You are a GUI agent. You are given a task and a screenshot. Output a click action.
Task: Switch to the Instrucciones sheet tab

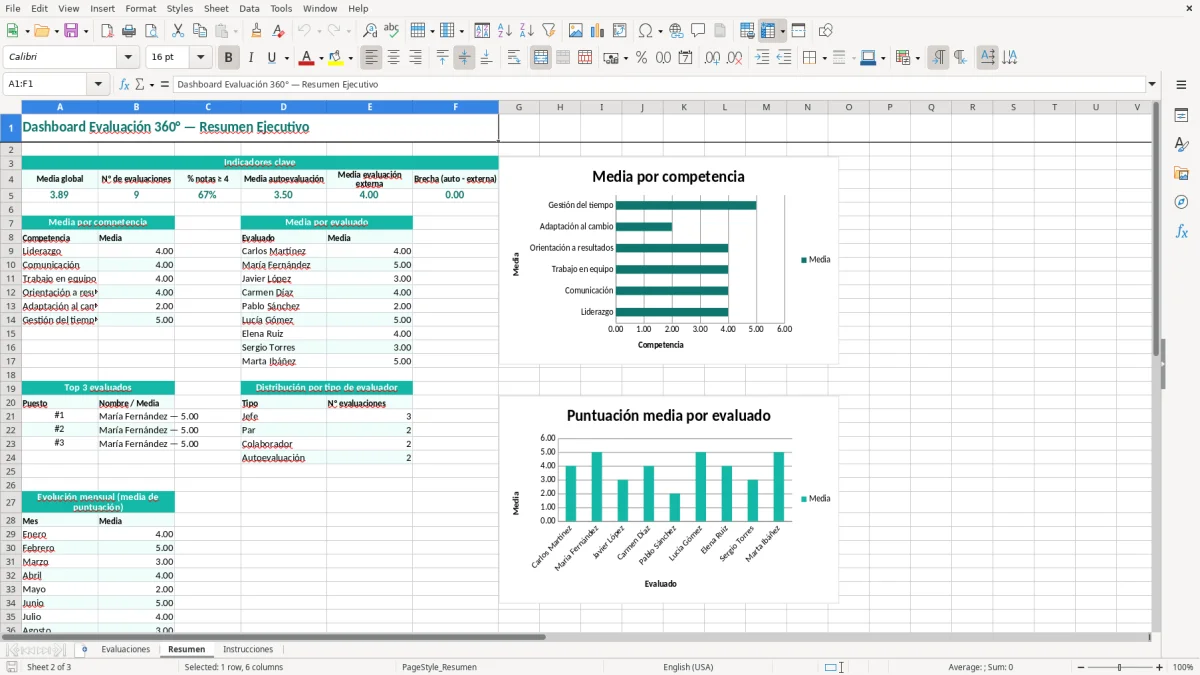[248, 650]
